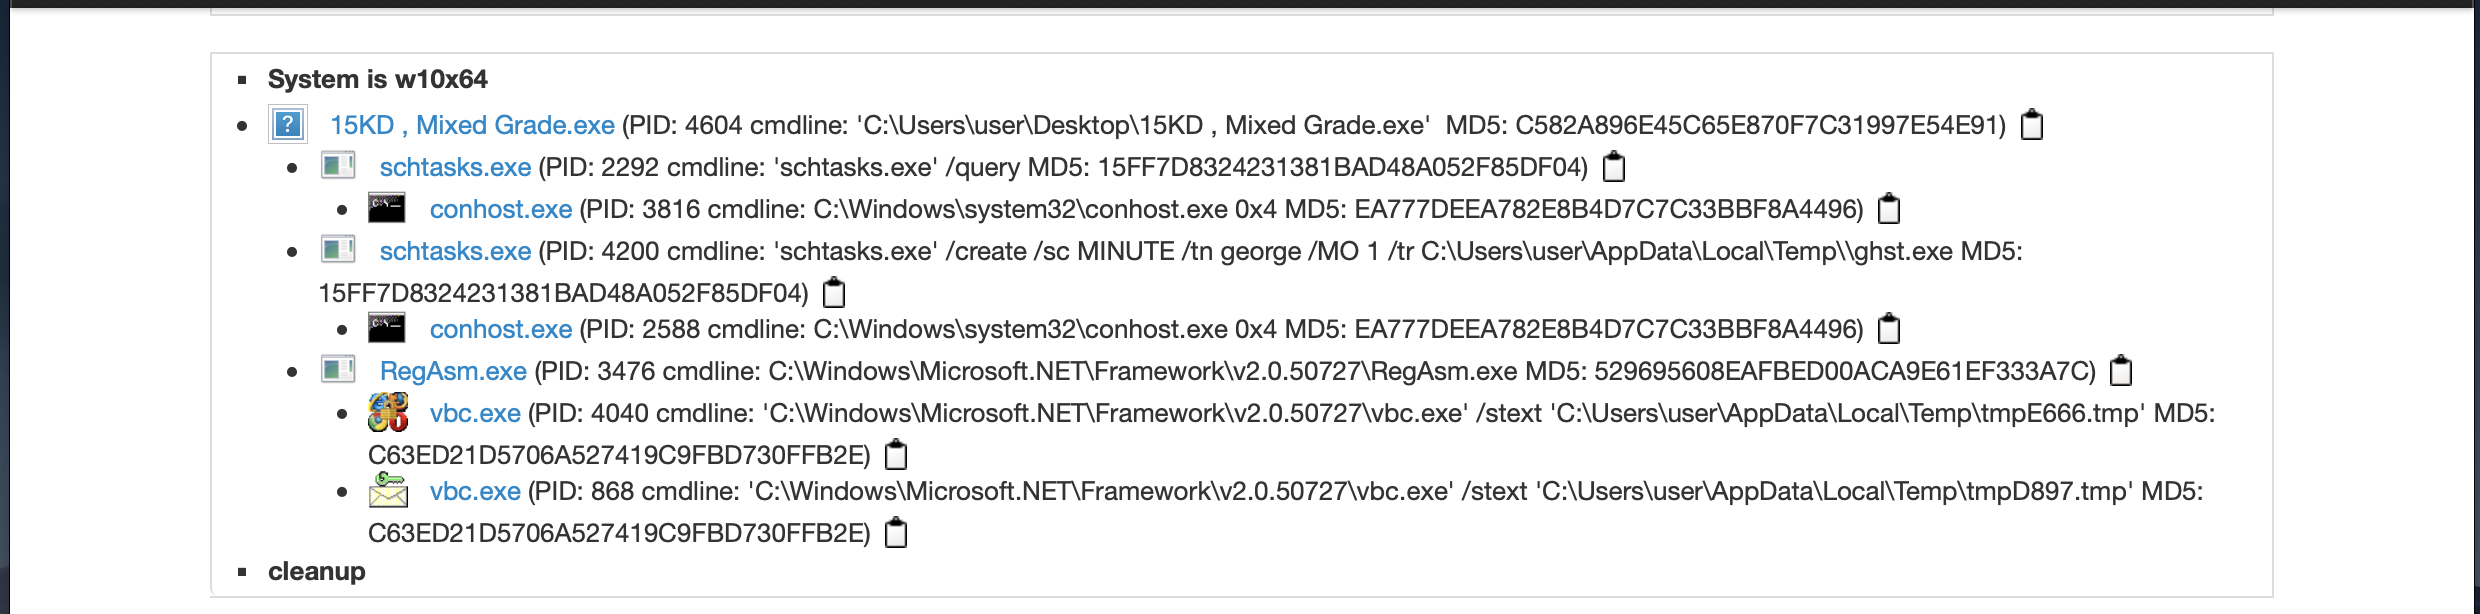Click the cleanup entry at the bottom

(316, 571)
